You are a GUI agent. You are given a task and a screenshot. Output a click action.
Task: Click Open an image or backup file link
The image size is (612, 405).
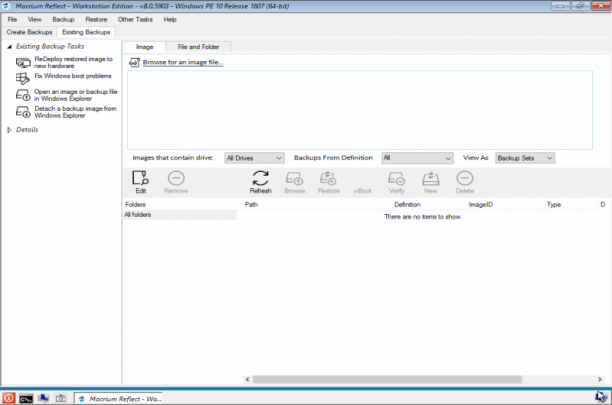pos(75,95)
